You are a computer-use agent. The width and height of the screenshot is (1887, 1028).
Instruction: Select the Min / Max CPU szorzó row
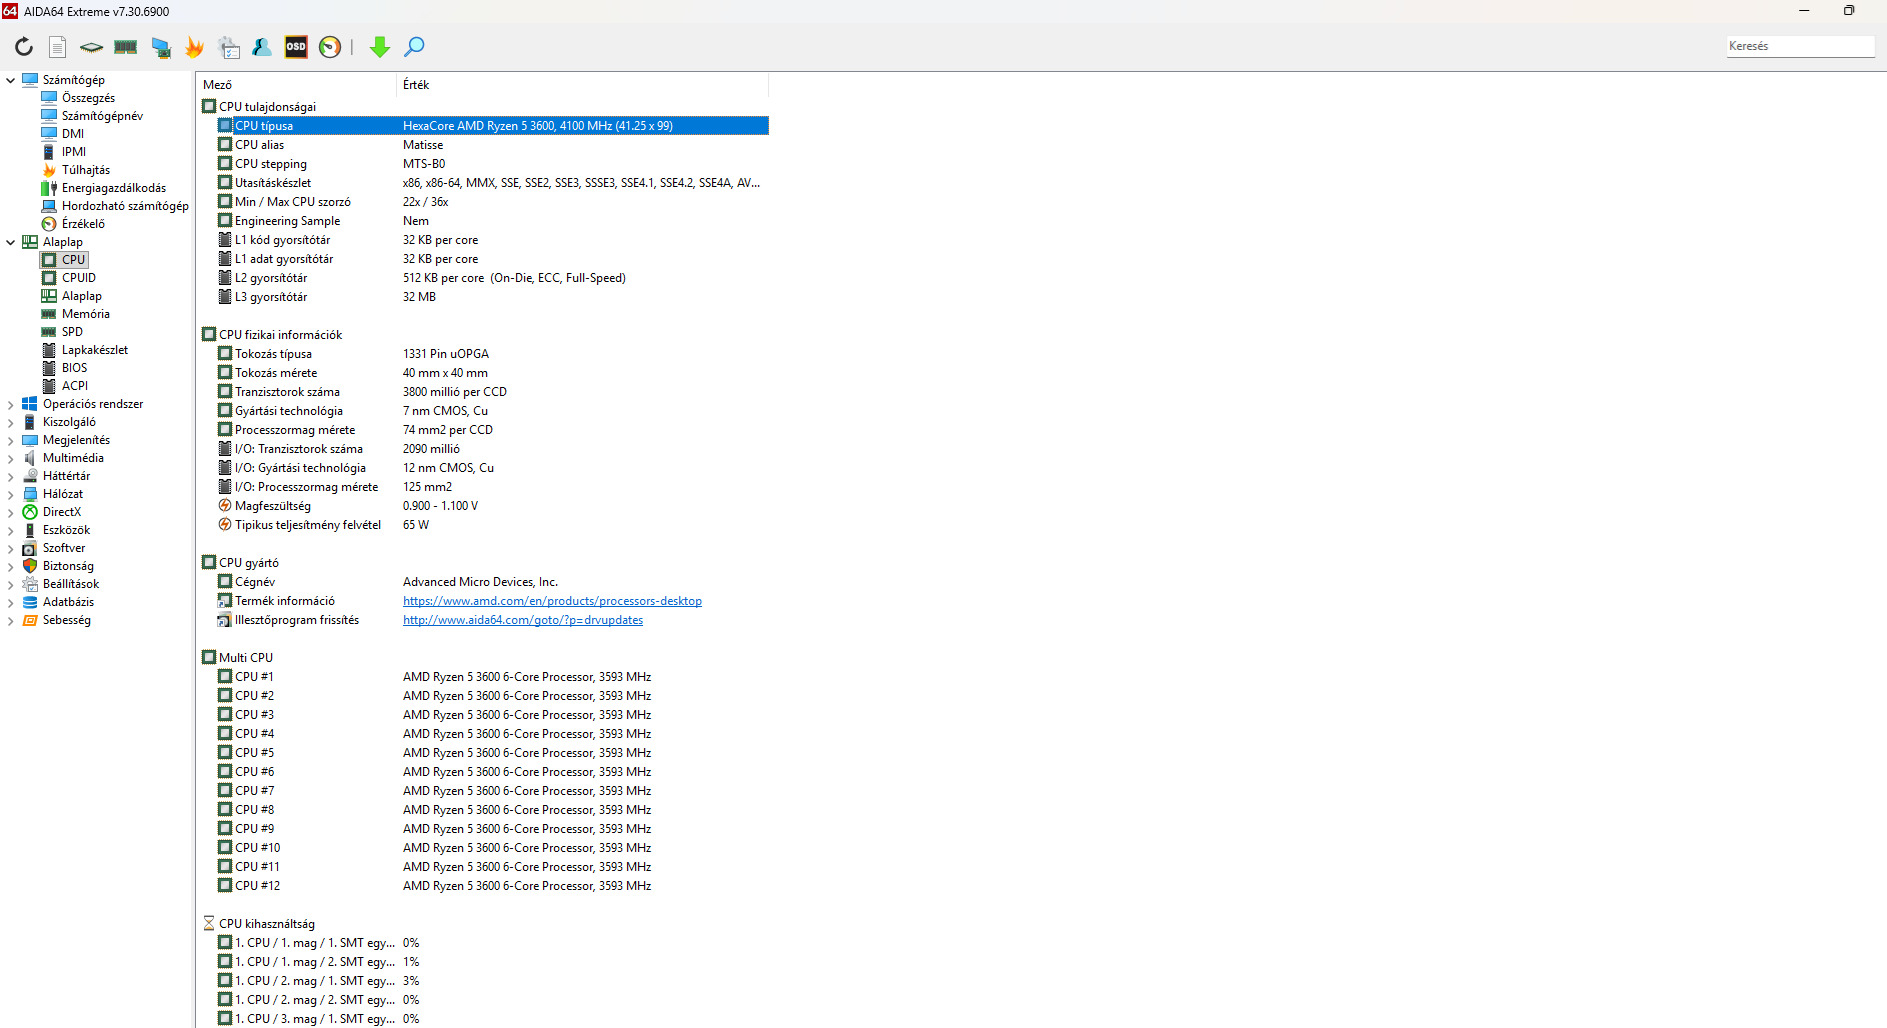pyautogui.click(x=493, y=202)
